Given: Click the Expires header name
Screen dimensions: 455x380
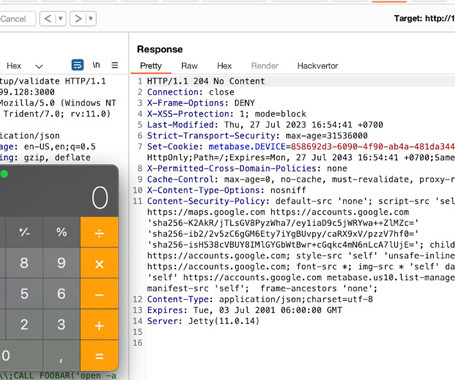Looking at the screenshot, I should (165, 310).
